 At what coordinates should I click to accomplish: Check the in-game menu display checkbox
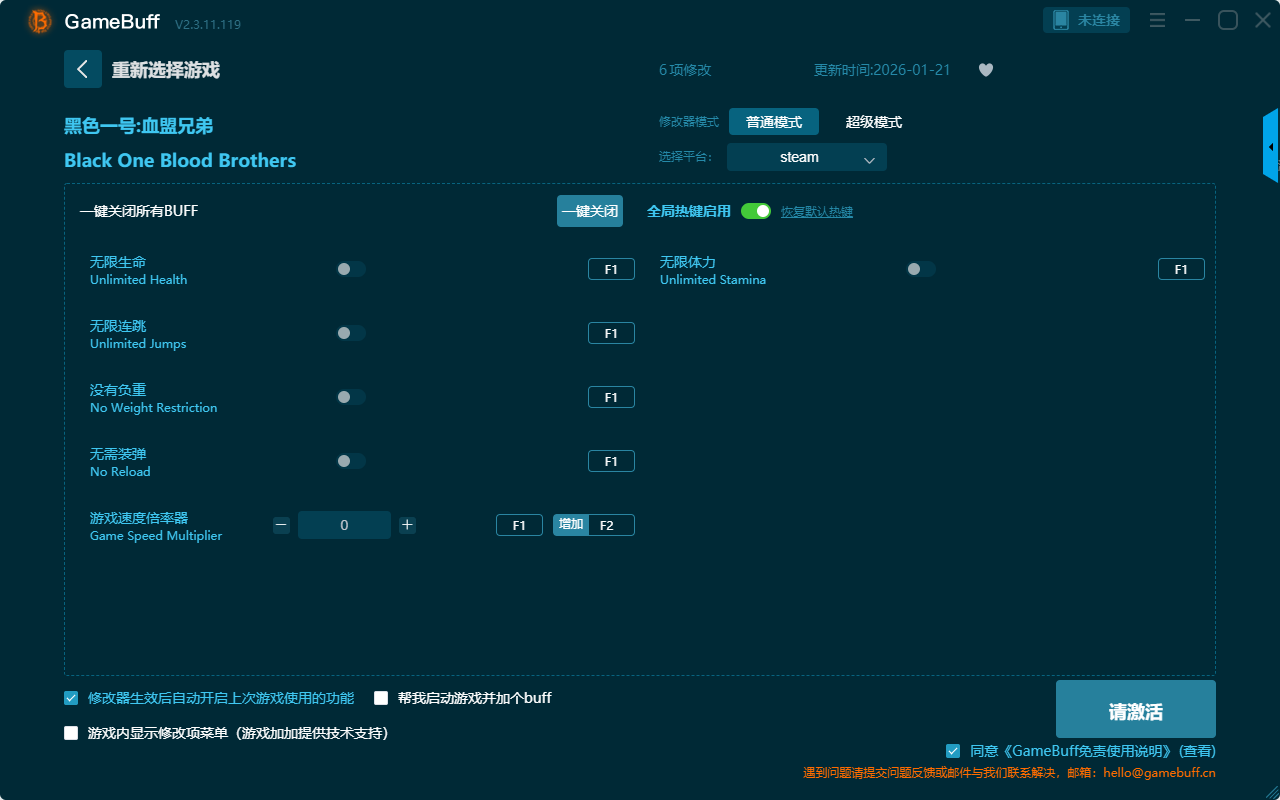[x=71, y=733]
